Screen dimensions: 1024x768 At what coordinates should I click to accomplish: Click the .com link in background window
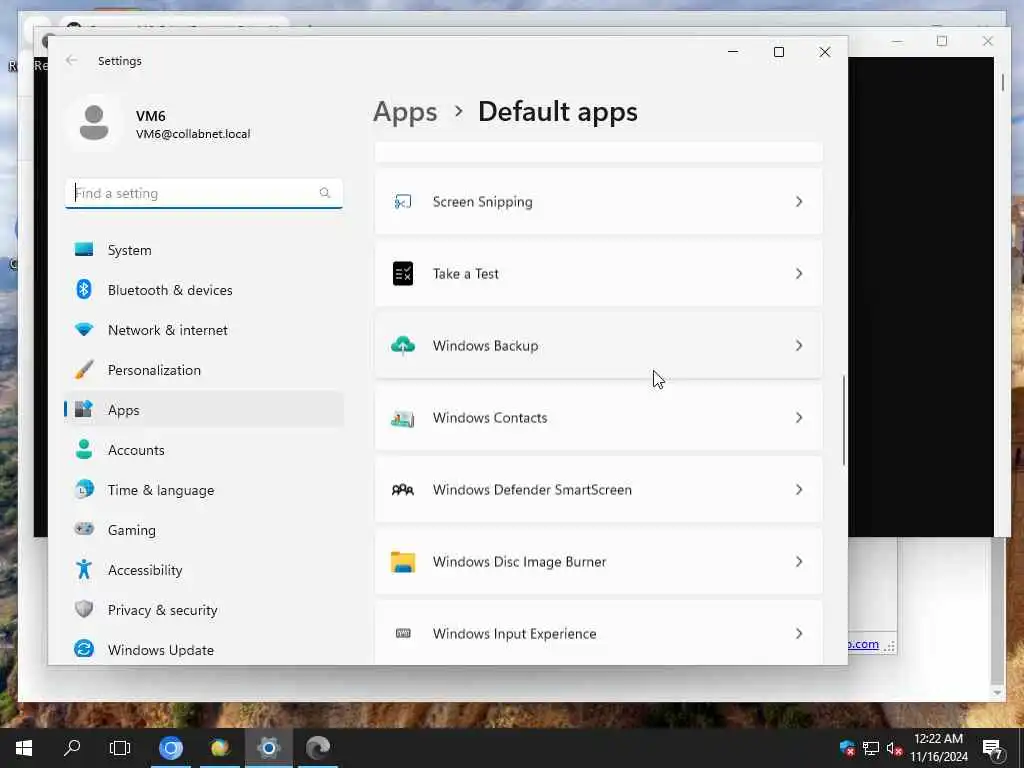coord(863,644)
